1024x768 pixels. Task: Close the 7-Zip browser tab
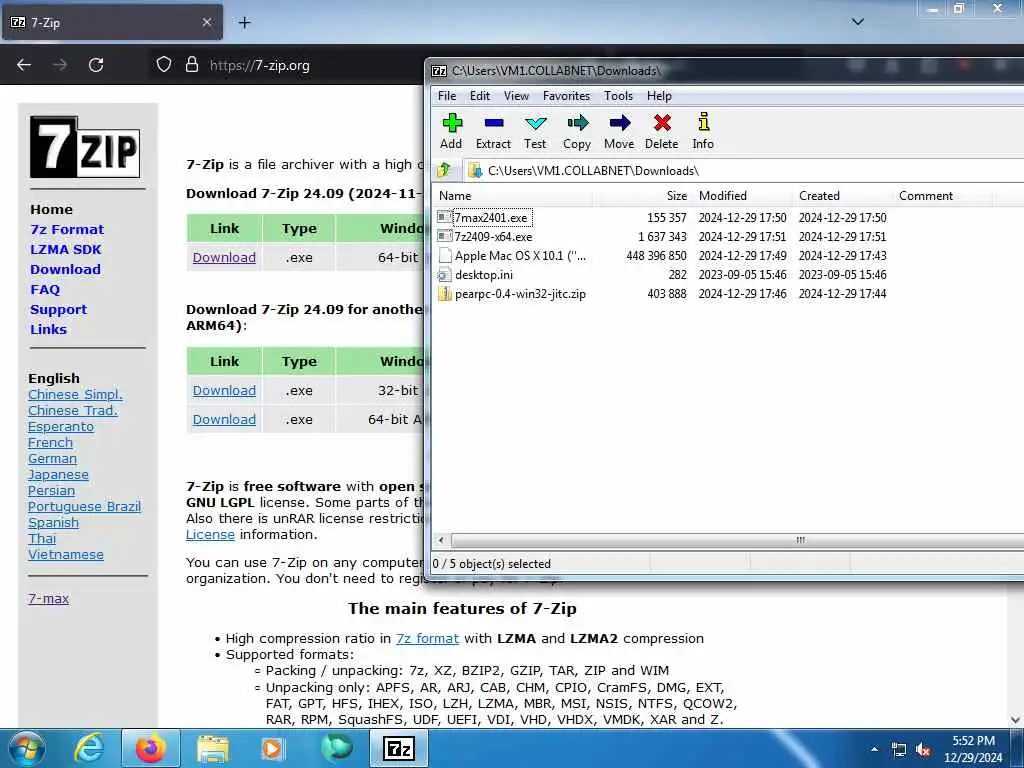[x=207, y=22]
